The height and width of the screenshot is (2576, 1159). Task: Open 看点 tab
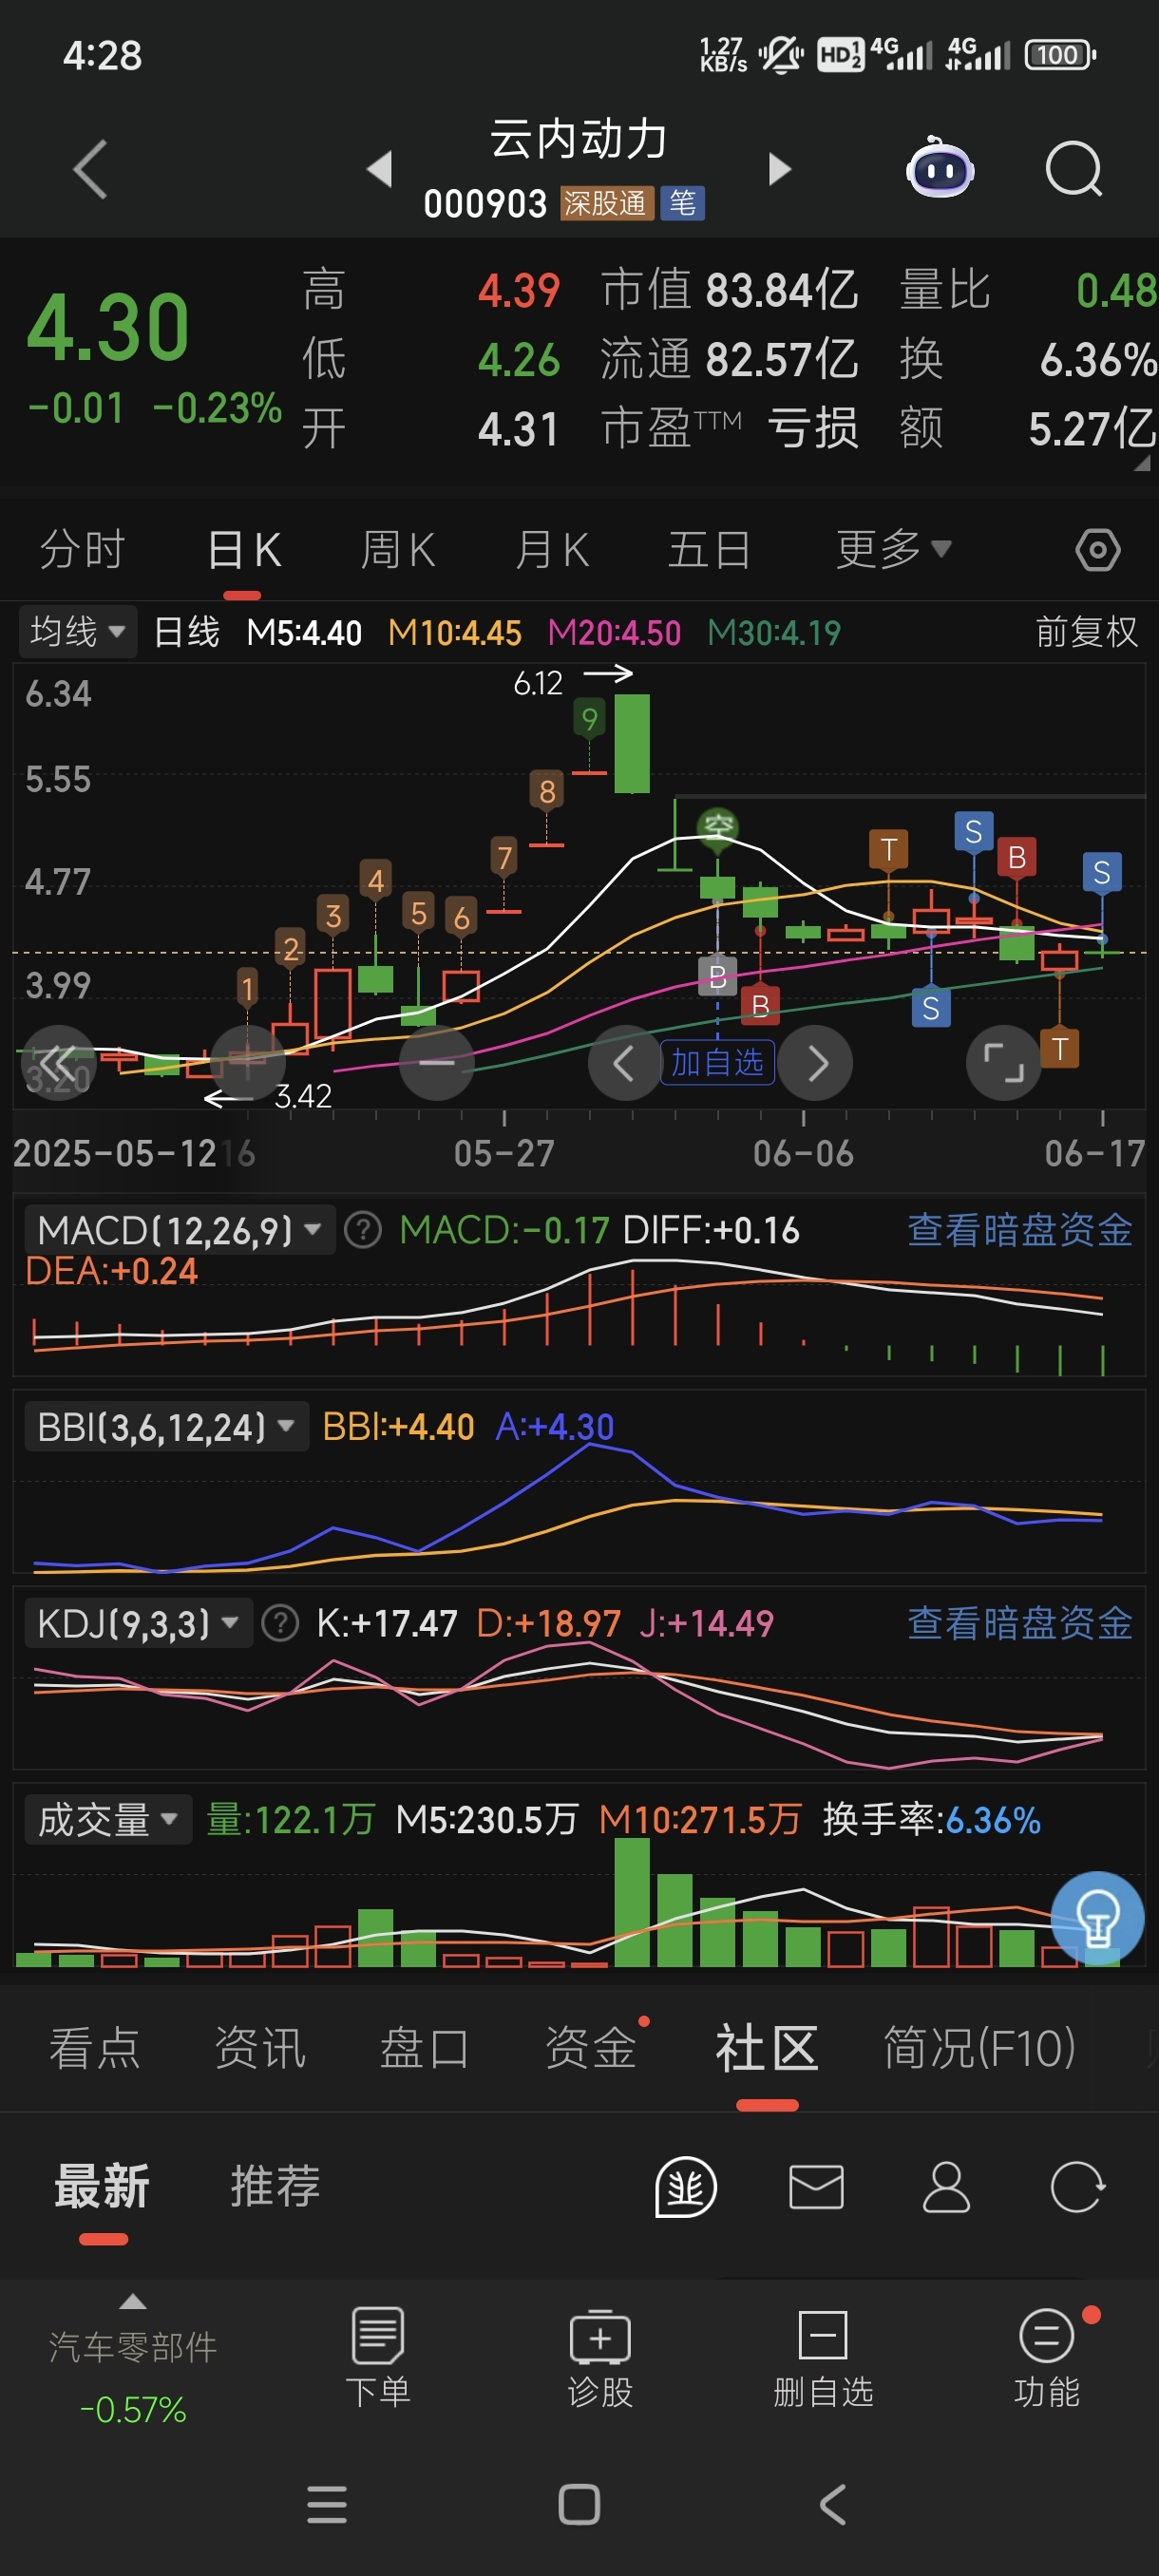click(94, 2047)
